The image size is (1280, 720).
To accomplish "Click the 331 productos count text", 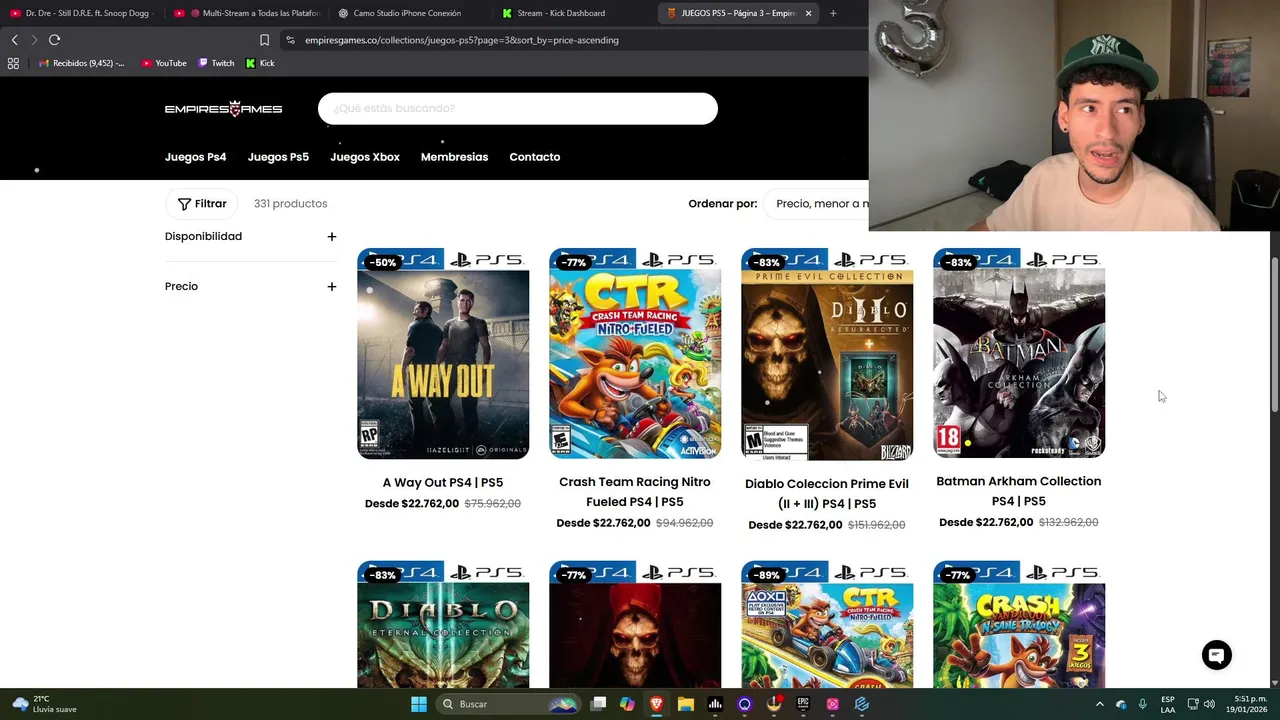I will (291, 204).
